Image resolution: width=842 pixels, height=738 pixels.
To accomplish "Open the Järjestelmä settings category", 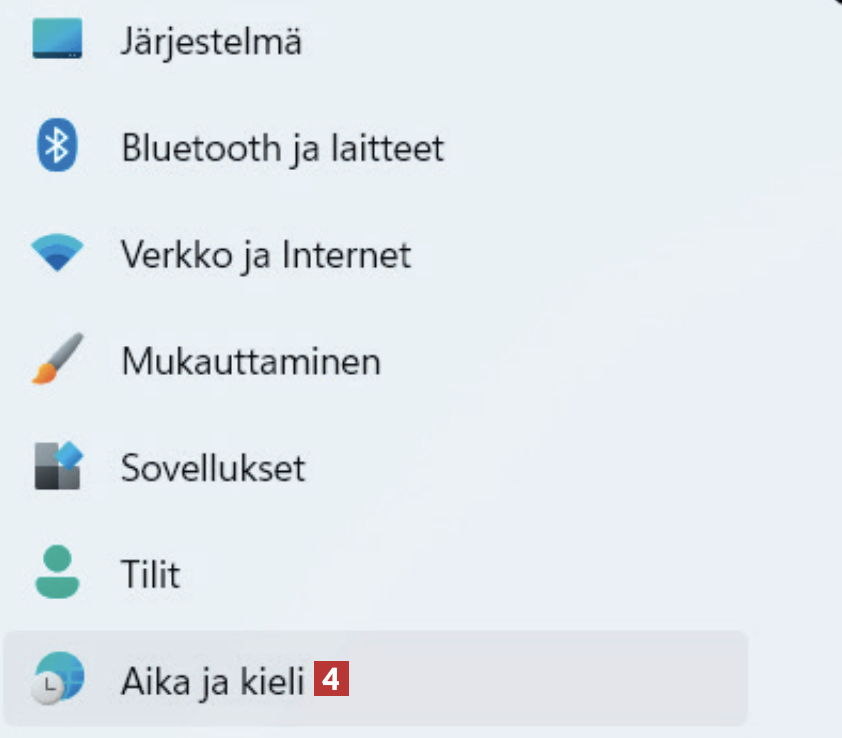I will pos(211,42).
